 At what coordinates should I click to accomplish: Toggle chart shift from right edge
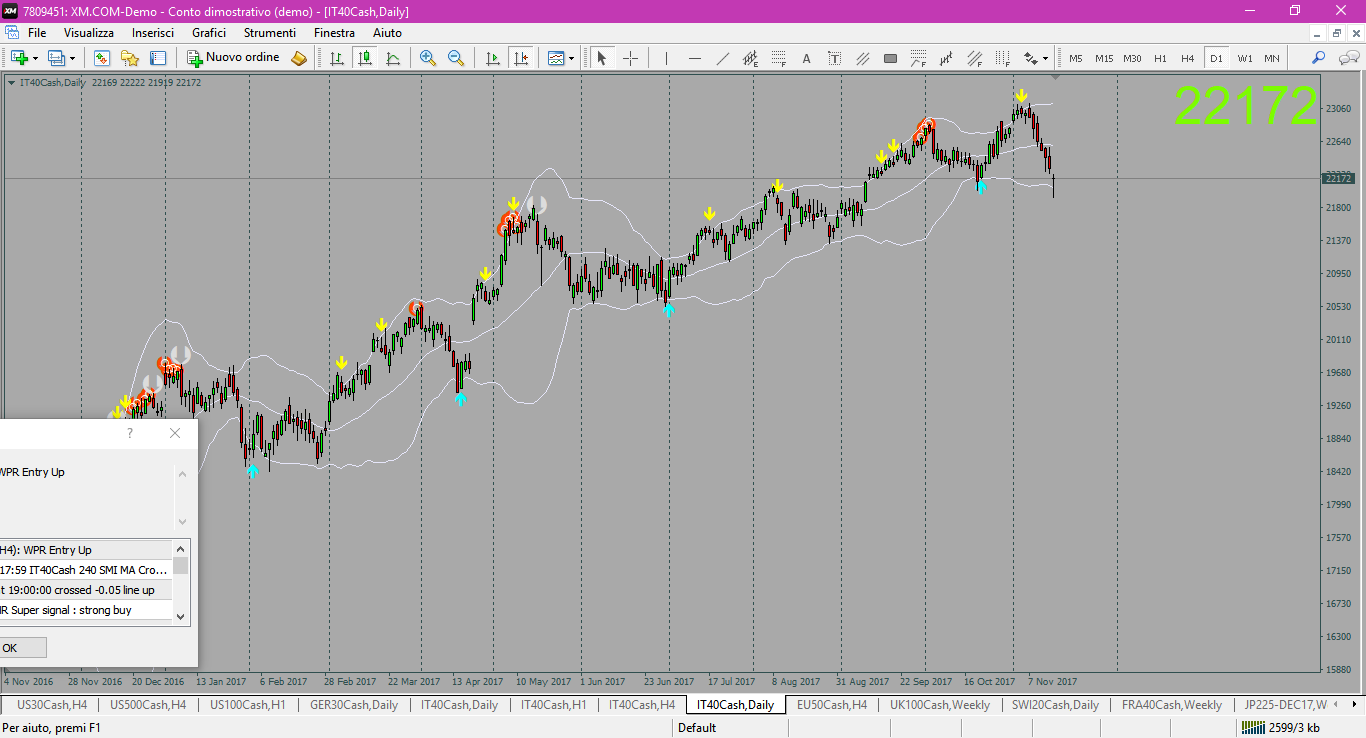[x=520, y=58]
